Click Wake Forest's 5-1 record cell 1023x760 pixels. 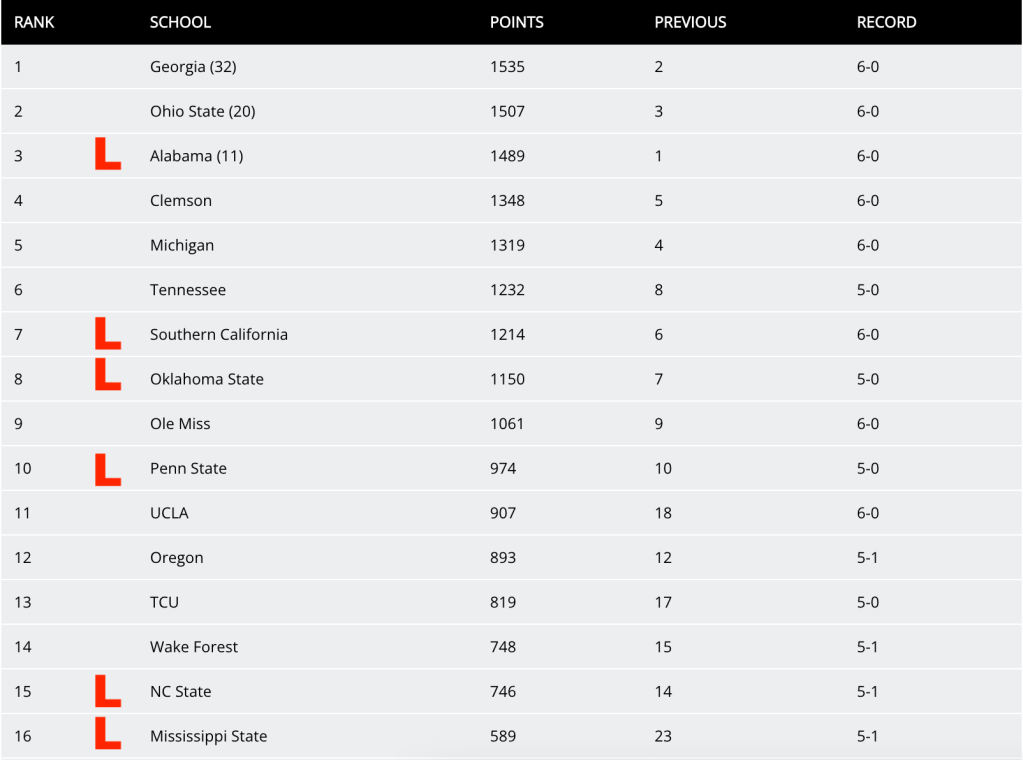[x=867, y=647]
